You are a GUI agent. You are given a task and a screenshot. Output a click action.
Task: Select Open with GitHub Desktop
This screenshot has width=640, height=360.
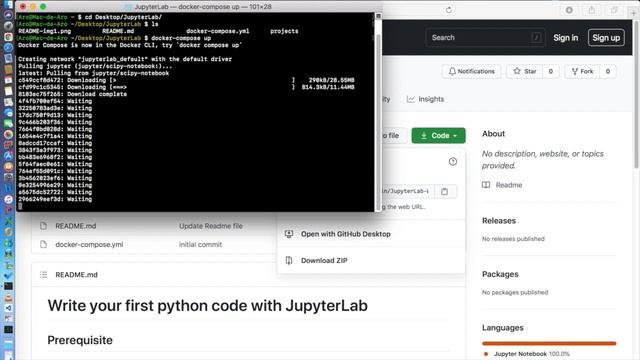346,234
